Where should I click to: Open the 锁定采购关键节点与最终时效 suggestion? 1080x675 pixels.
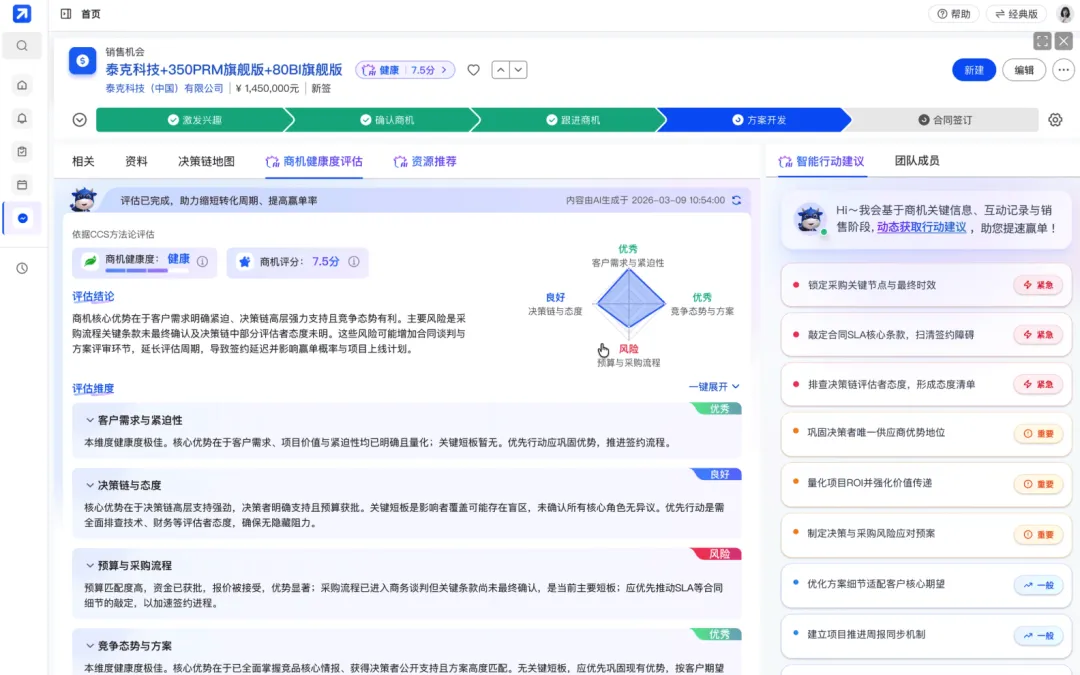(x=871, y=285)
